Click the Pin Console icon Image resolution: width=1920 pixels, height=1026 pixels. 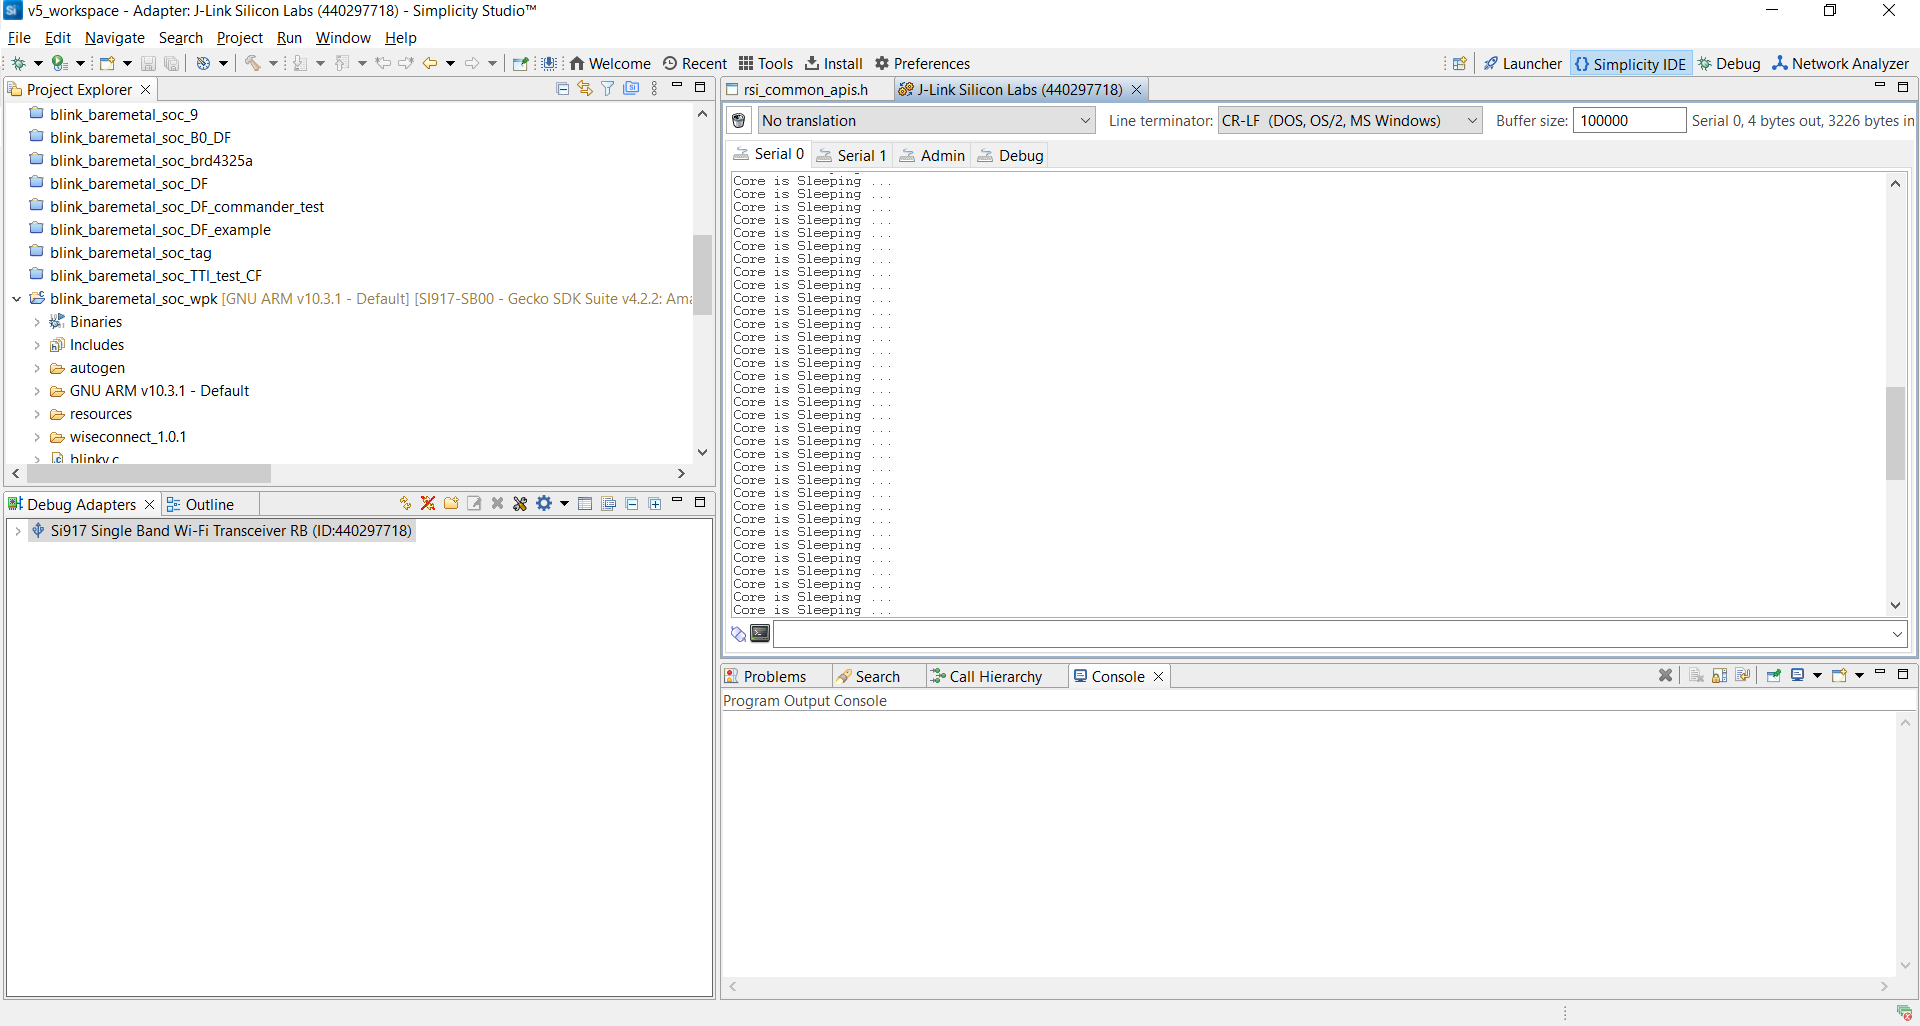click(1773, 676)
